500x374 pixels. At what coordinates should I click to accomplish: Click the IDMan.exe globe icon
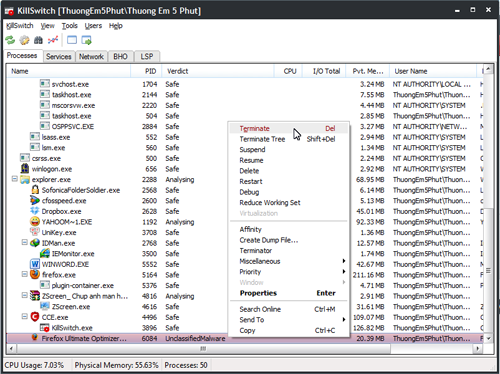click(x=35, y=243)
